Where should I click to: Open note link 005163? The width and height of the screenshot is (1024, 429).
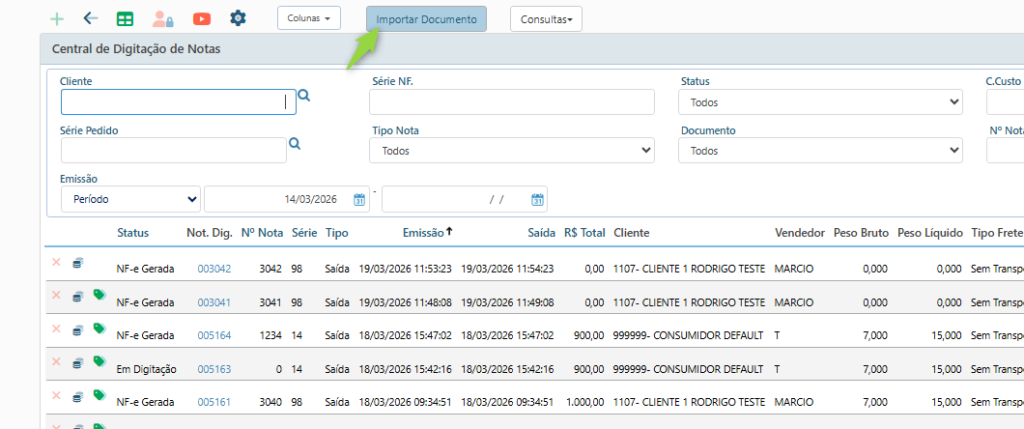coord(214,369)
